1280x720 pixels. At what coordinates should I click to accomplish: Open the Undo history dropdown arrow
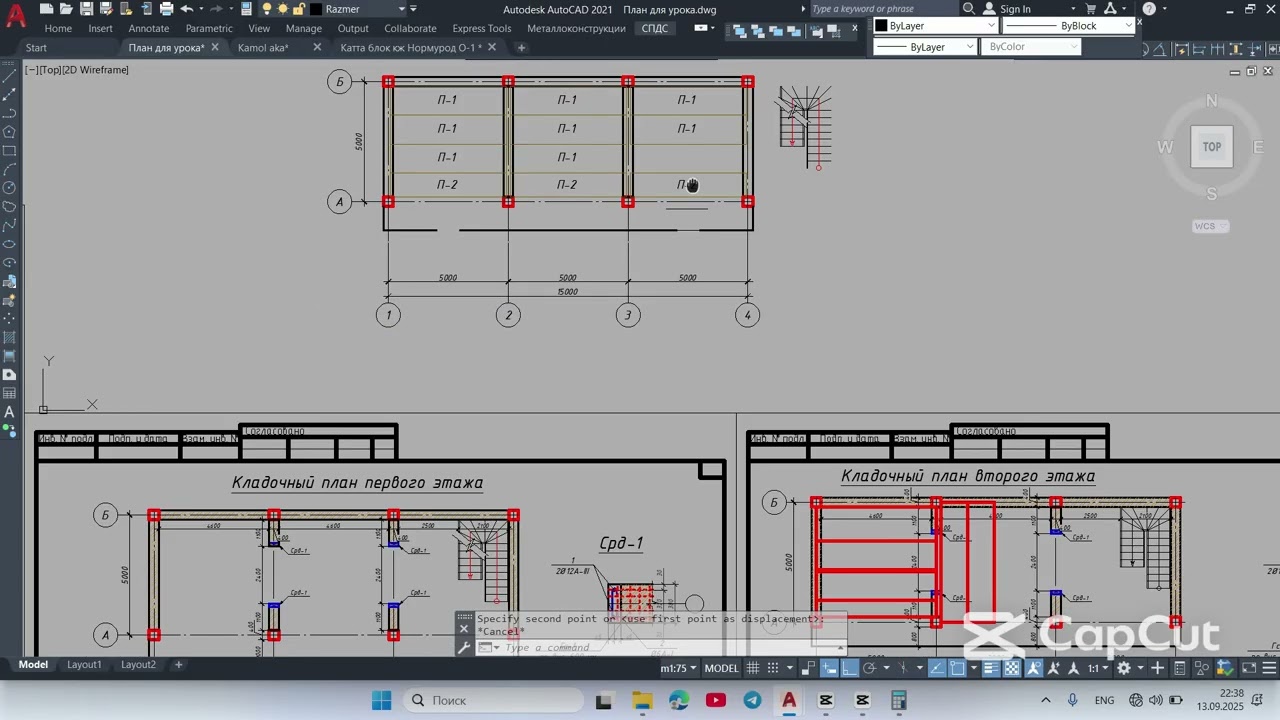(201, 9)
